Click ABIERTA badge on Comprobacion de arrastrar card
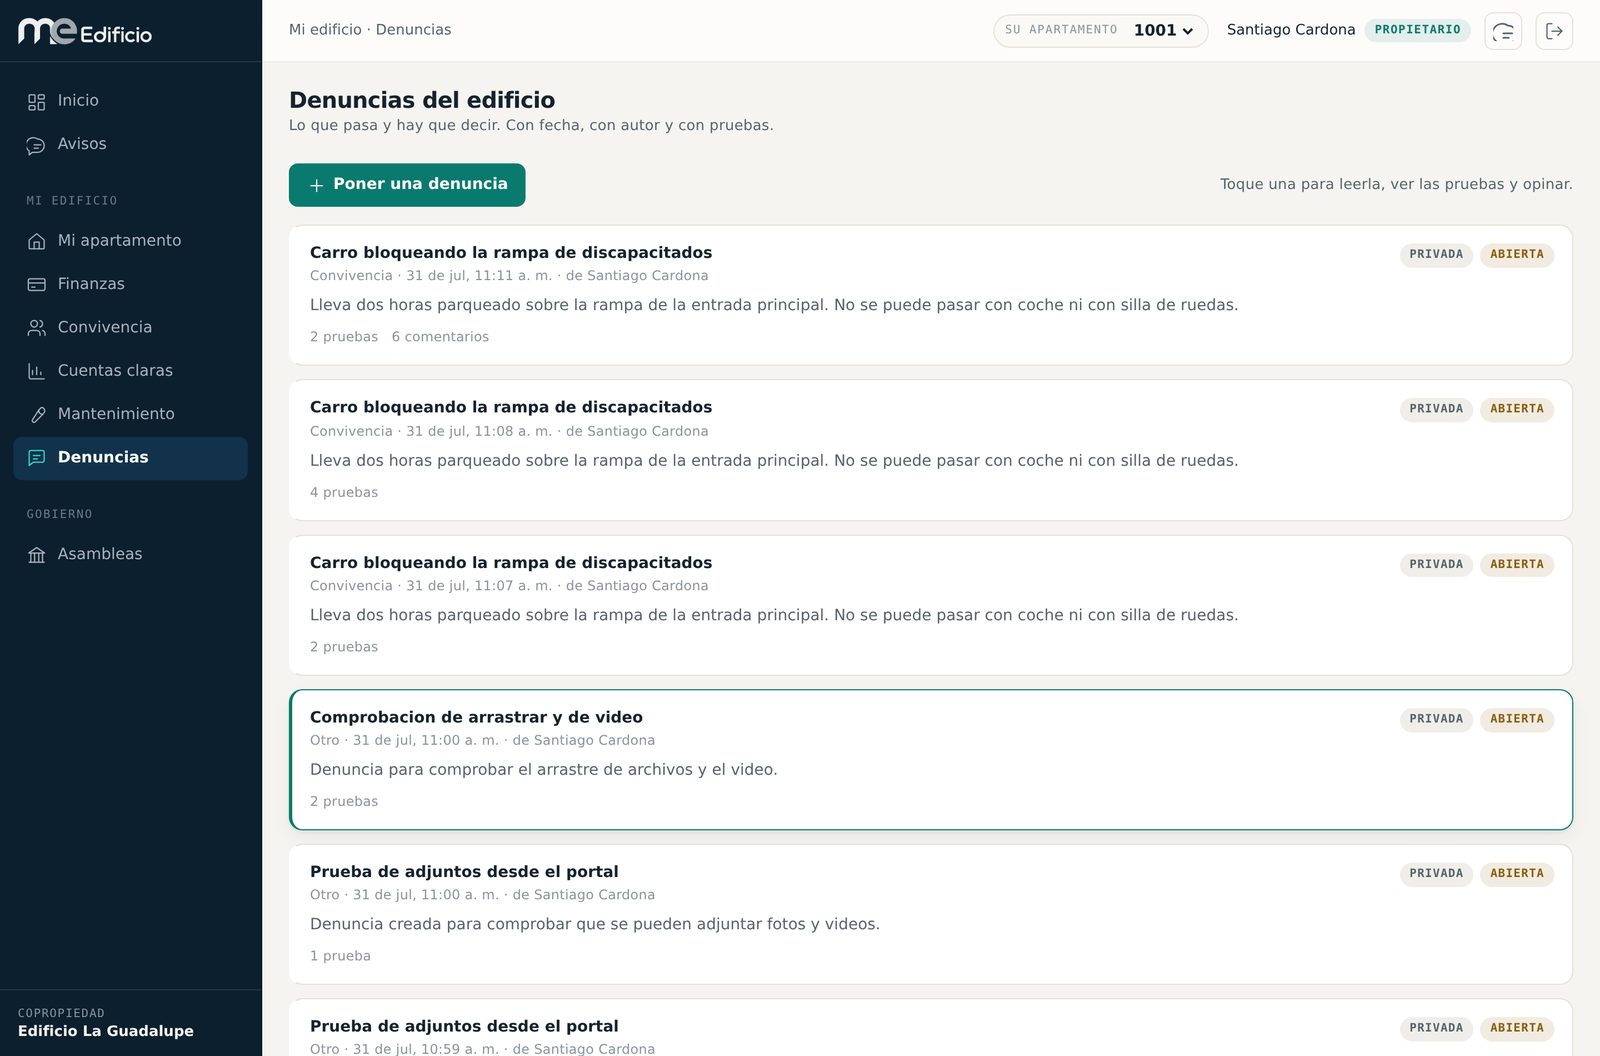The height and width of the screenshot is (1056, 1600). (x=1516, y=720)
